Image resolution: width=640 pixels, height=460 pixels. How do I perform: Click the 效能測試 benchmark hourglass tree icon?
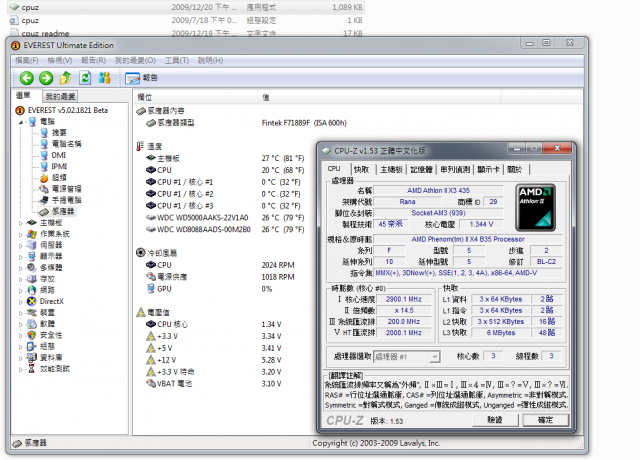click(x=32, y=369)
